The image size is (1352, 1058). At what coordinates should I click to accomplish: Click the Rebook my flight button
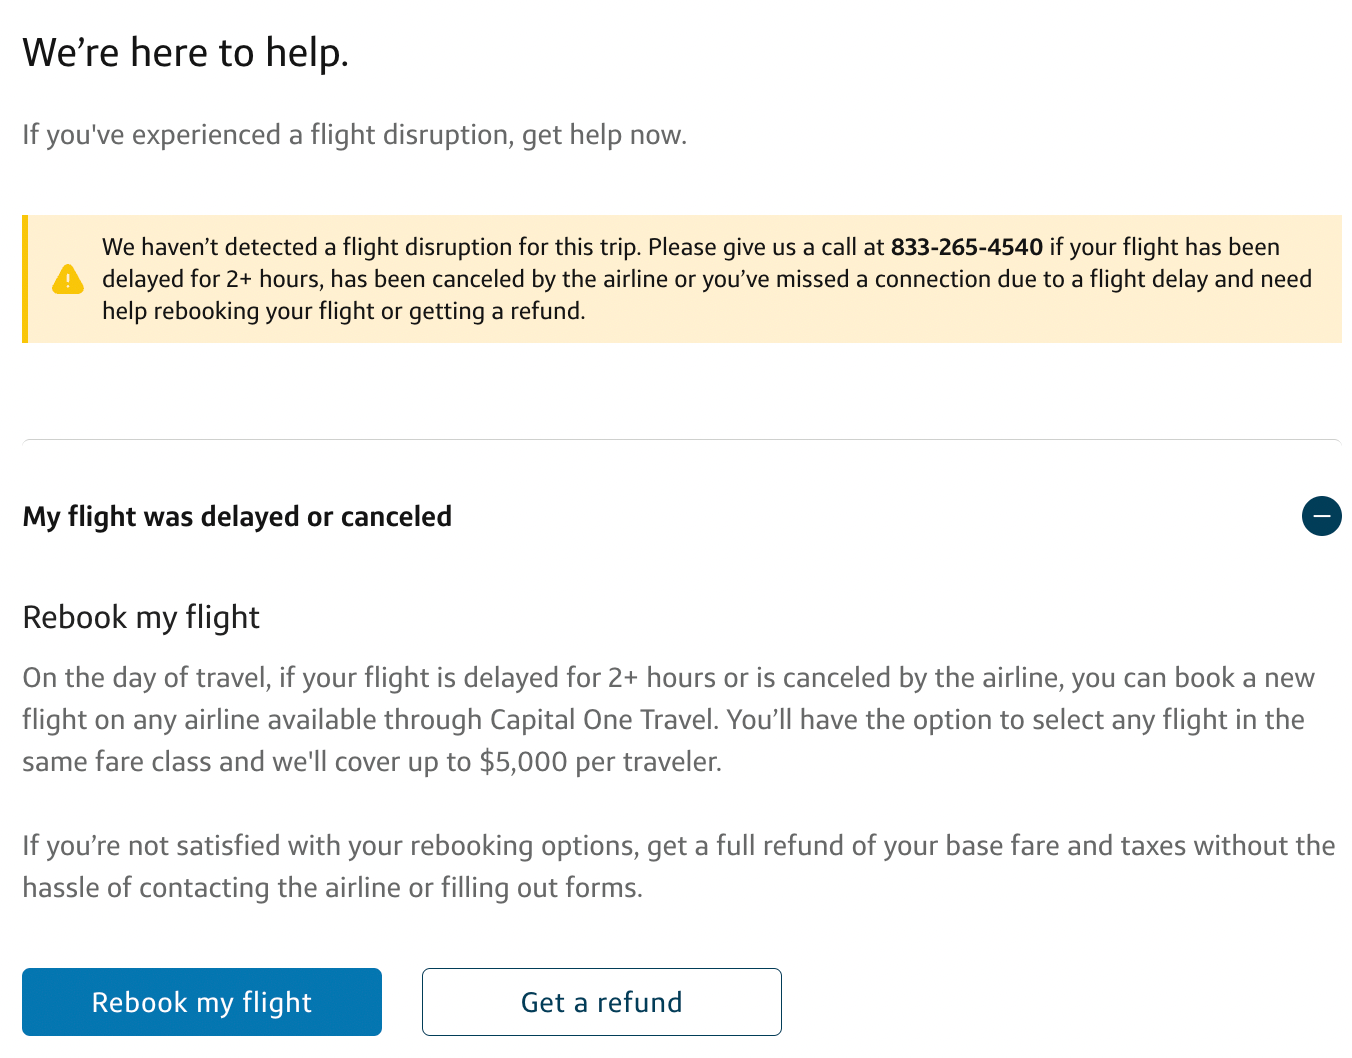(x=202, y=1002)
